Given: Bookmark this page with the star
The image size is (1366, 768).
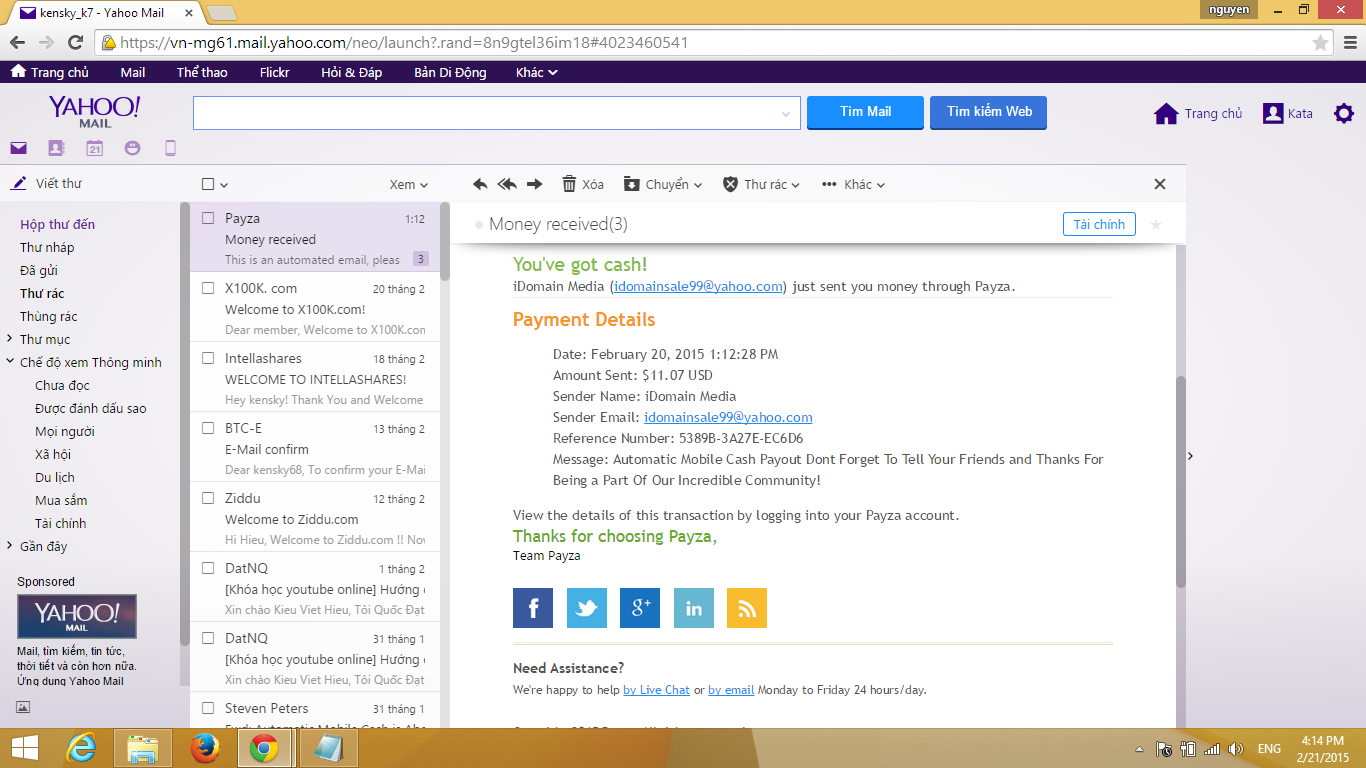Looking at the screenshot, I should pyautogui.click(x=1320, y=43).
